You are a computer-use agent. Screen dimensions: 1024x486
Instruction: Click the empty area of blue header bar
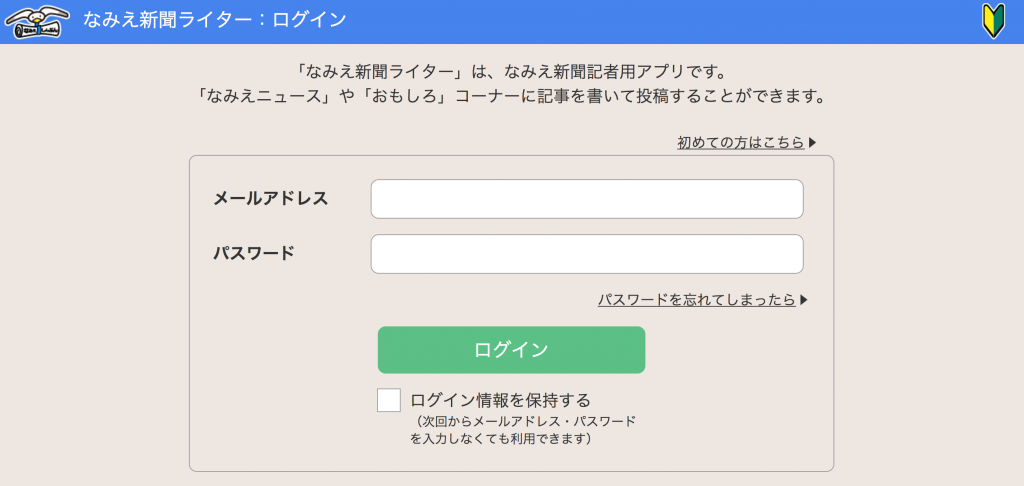click(x=653, y=22)
